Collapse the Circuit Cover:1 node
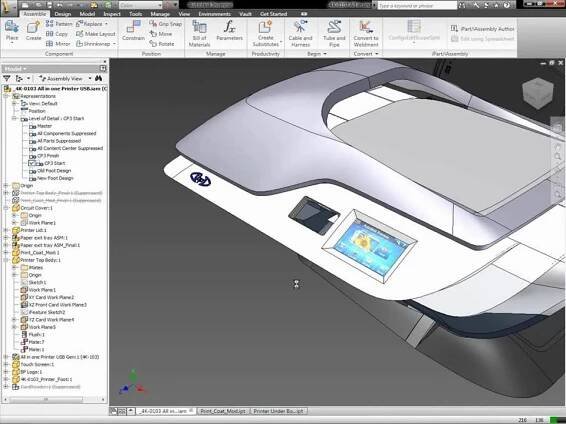566x424 pixels. pos(6,208)
